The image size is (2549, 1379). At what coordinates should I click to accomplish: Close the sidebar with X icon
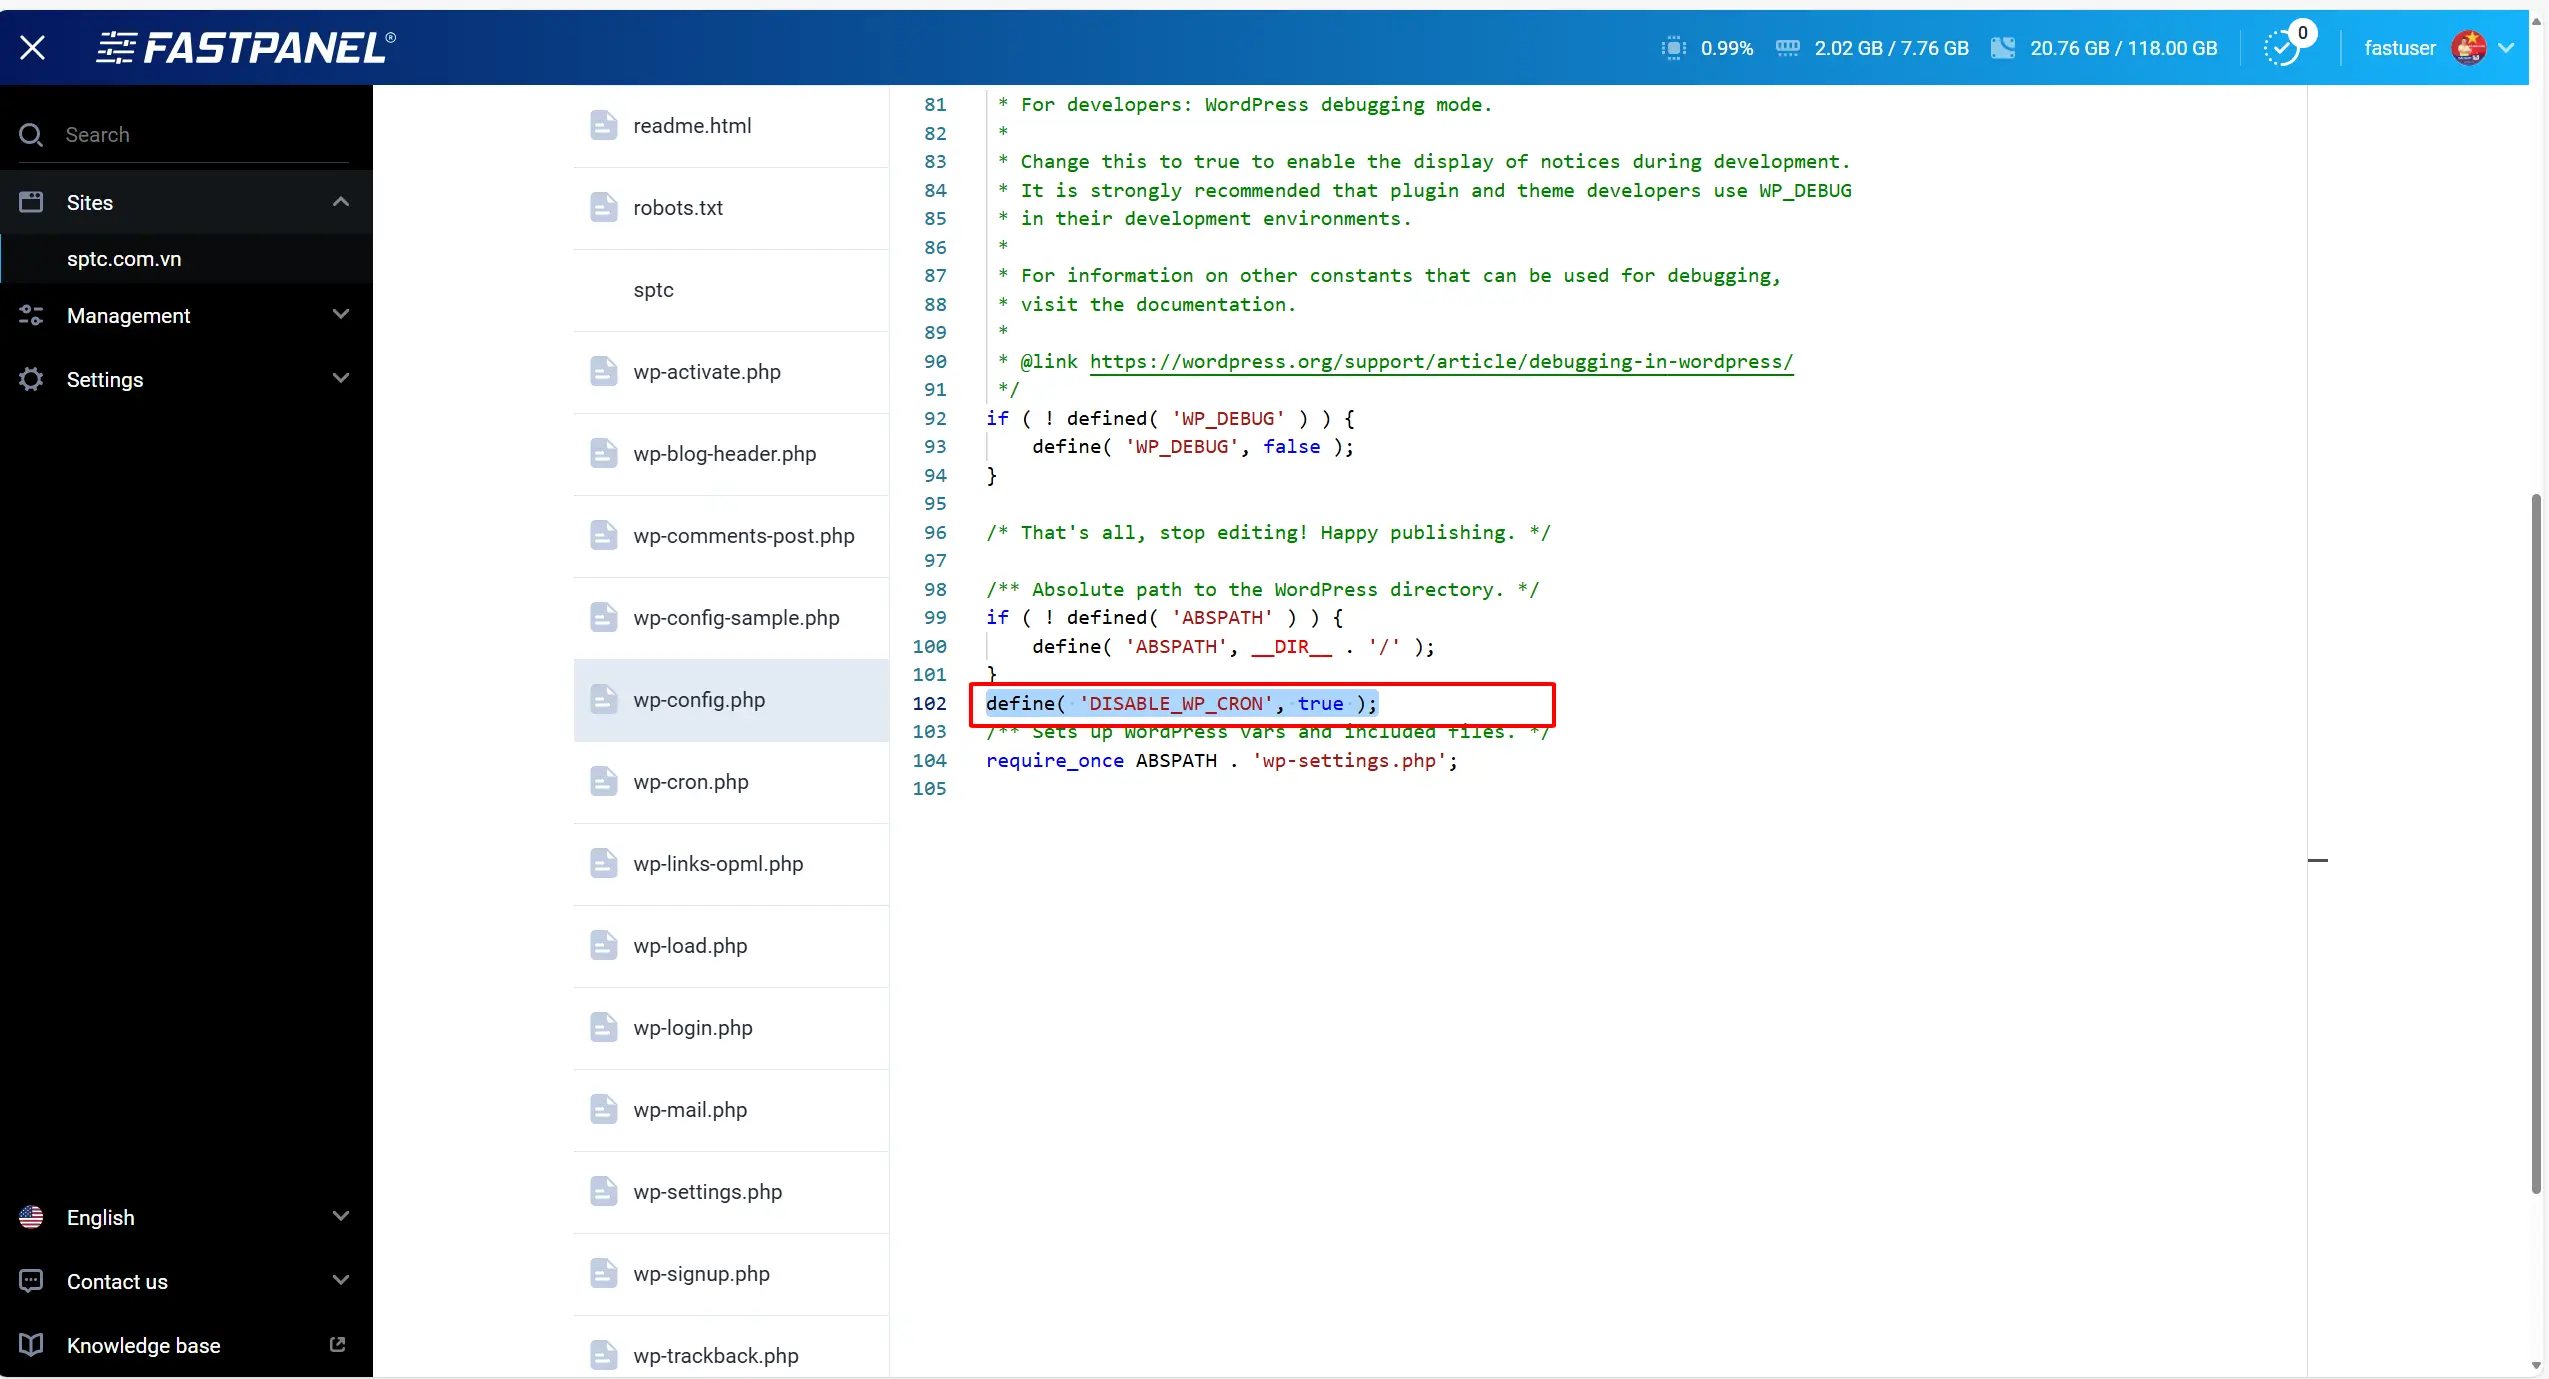click(32, 47)
